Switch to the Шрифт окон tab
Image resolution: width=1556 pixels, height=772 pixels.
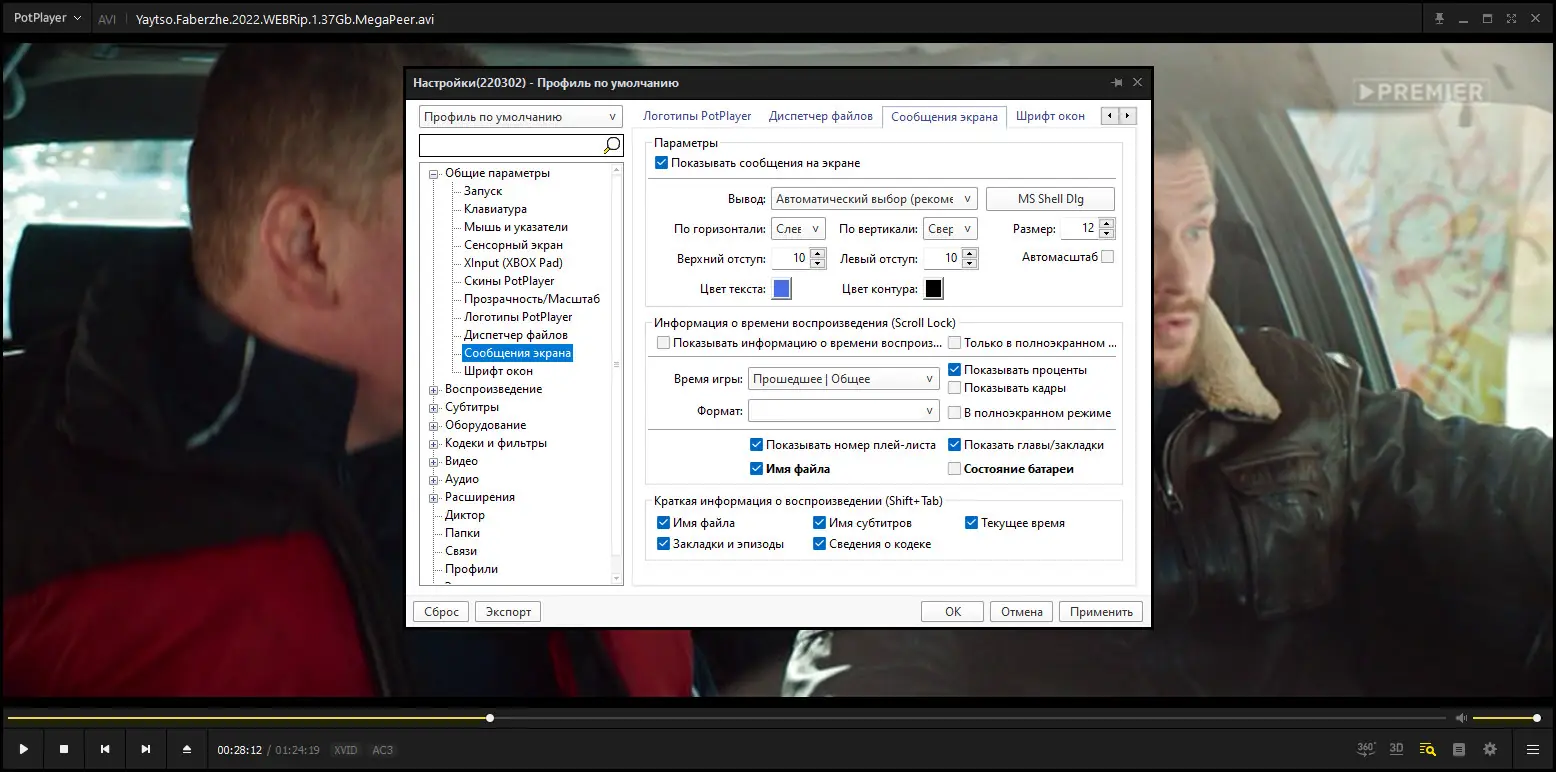(x=1050, y=116)
